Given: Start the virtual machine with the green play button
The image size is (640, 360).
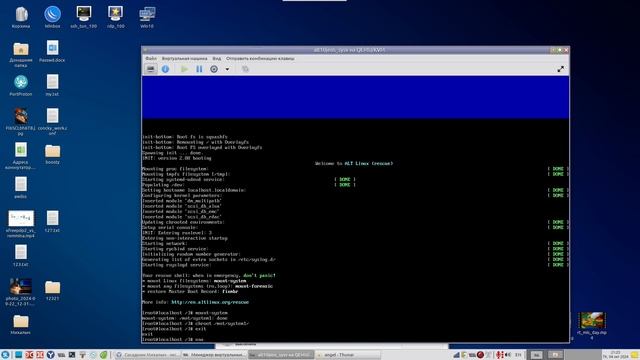Looking at the screenshot, I should 184,69.
